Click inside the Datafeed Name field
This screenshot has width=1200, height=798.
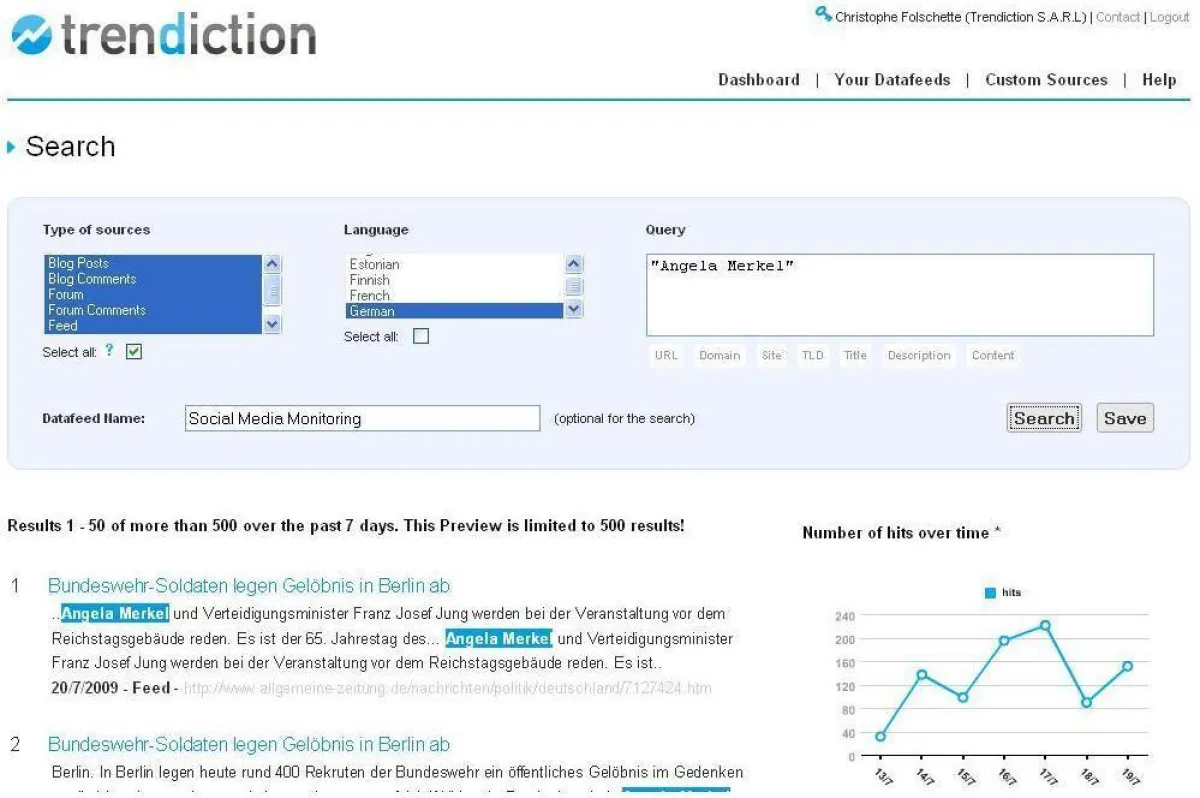[362, 418]
